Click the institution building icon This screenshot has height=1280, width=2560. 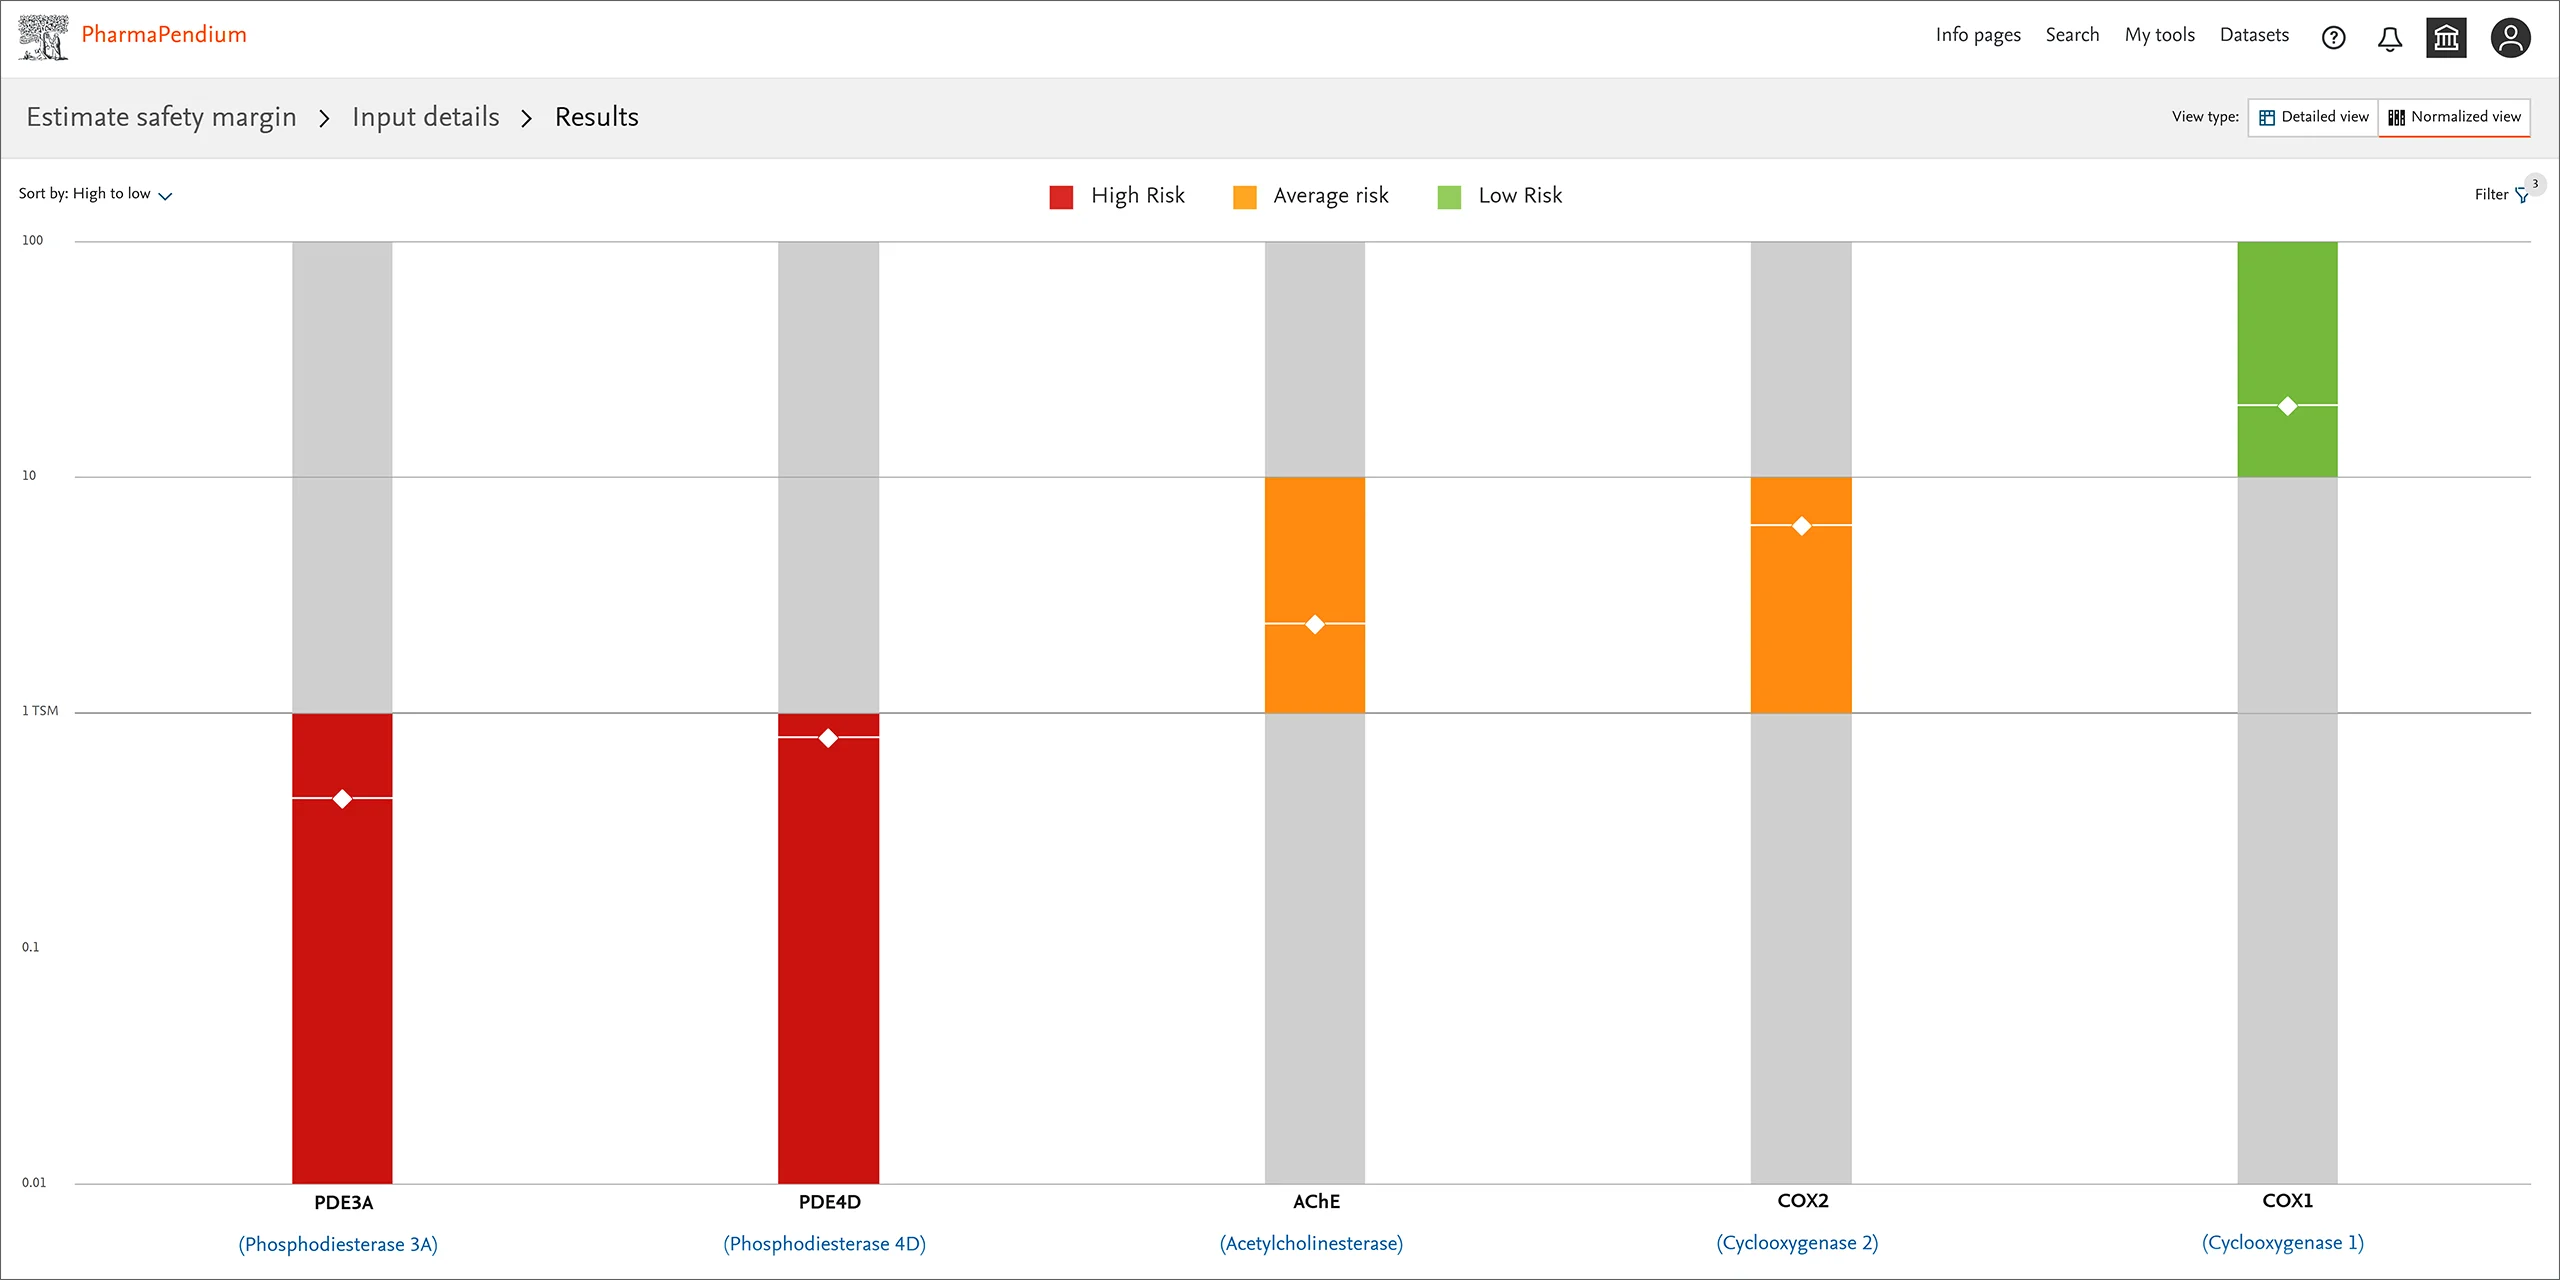coord(2446,38)
